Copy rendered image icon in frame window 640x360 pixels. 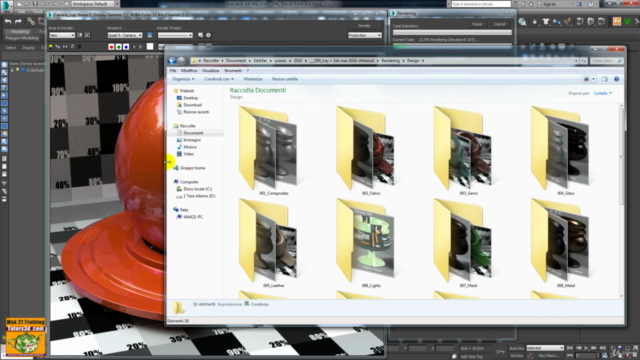58,47
